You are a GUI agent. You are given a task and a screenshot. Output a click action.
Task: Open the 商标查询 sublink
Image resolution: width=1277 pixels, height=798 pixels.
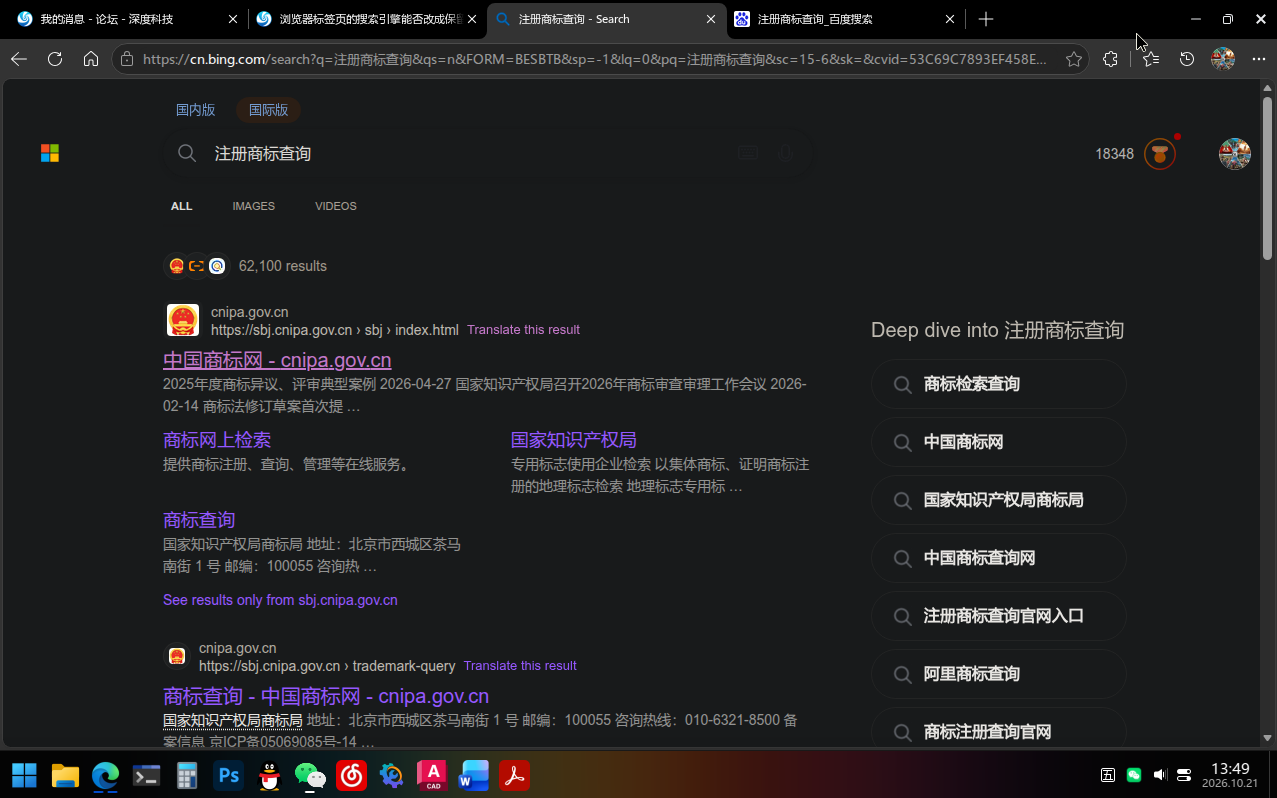199,520
